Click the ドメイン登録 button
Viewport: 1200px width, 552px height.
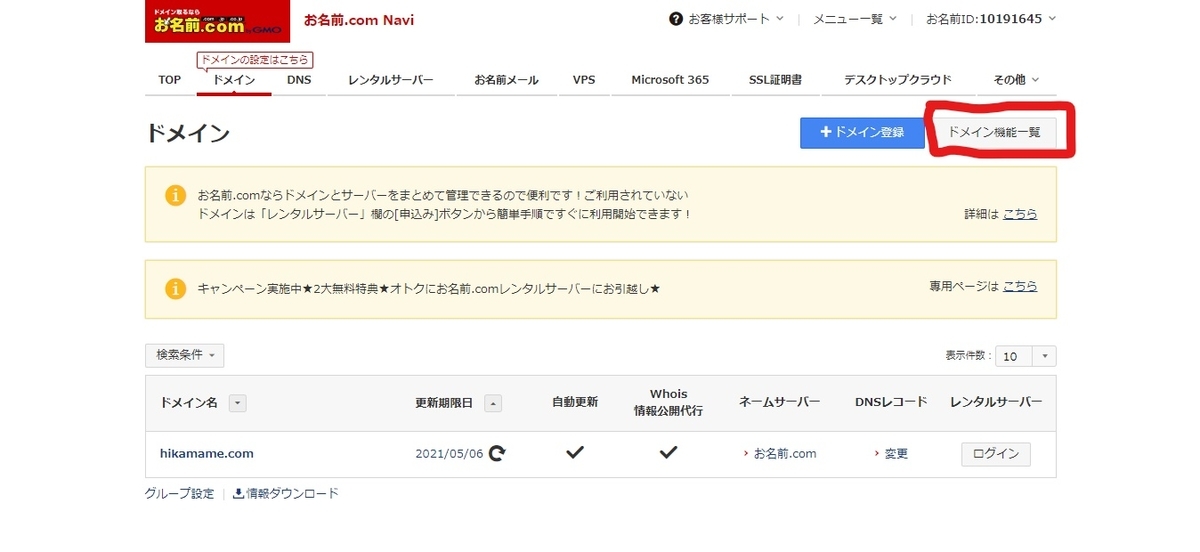[x=862, y=132]
